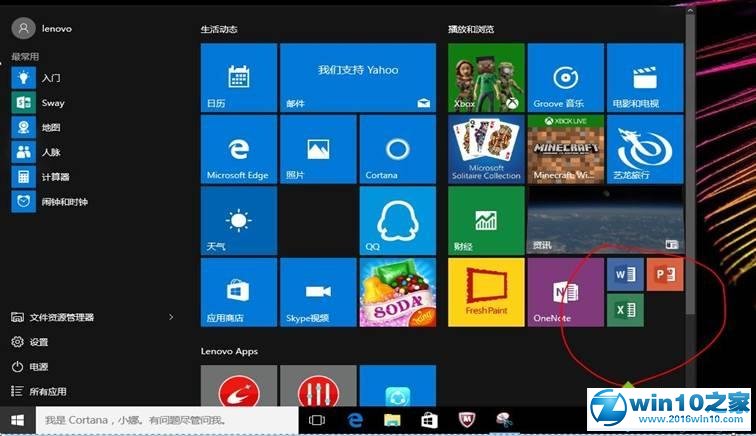Click the Windows Start button
Viewport: 756px width, 436px height.
point(17,420)
